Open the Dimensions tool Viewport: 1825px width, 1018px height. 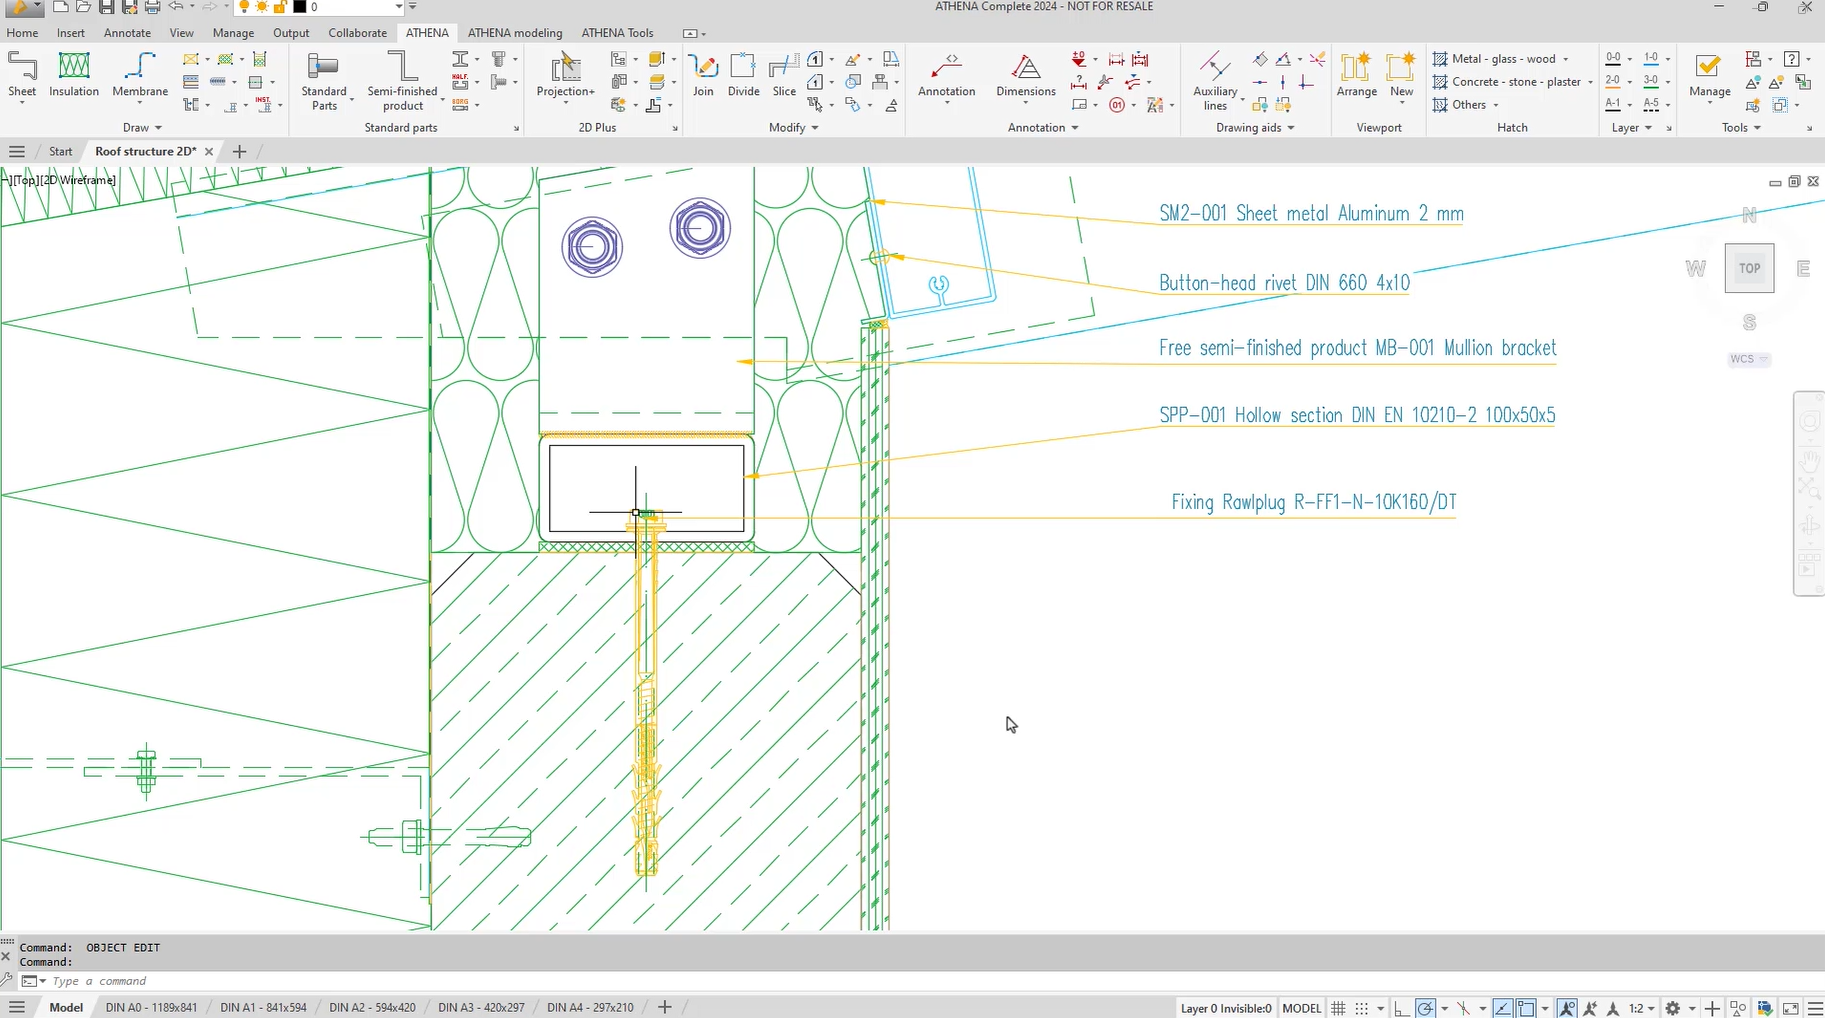[x=1025, y=77]
